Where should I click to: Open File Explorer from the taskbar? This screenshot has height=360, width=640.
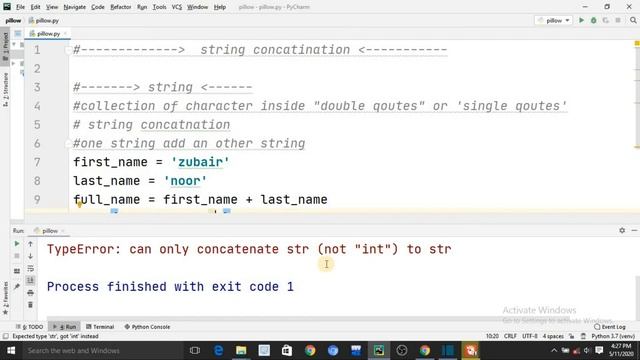pos(241,351)
